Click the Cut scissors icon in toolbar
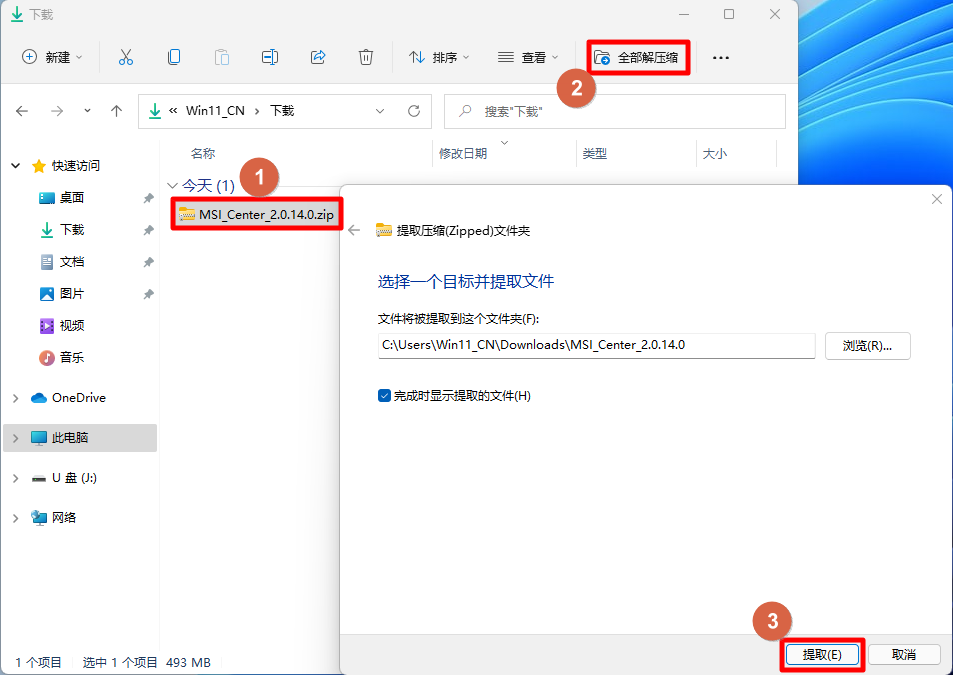The image size is (953, 675). coord(126,57)
